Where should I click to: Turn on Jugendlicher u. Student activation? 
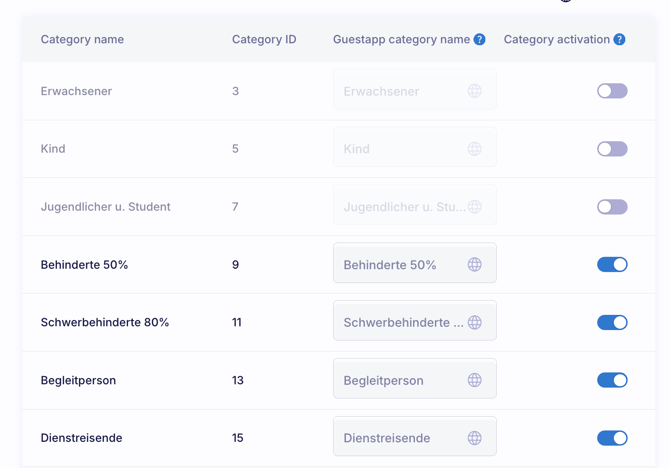(612, 207)
